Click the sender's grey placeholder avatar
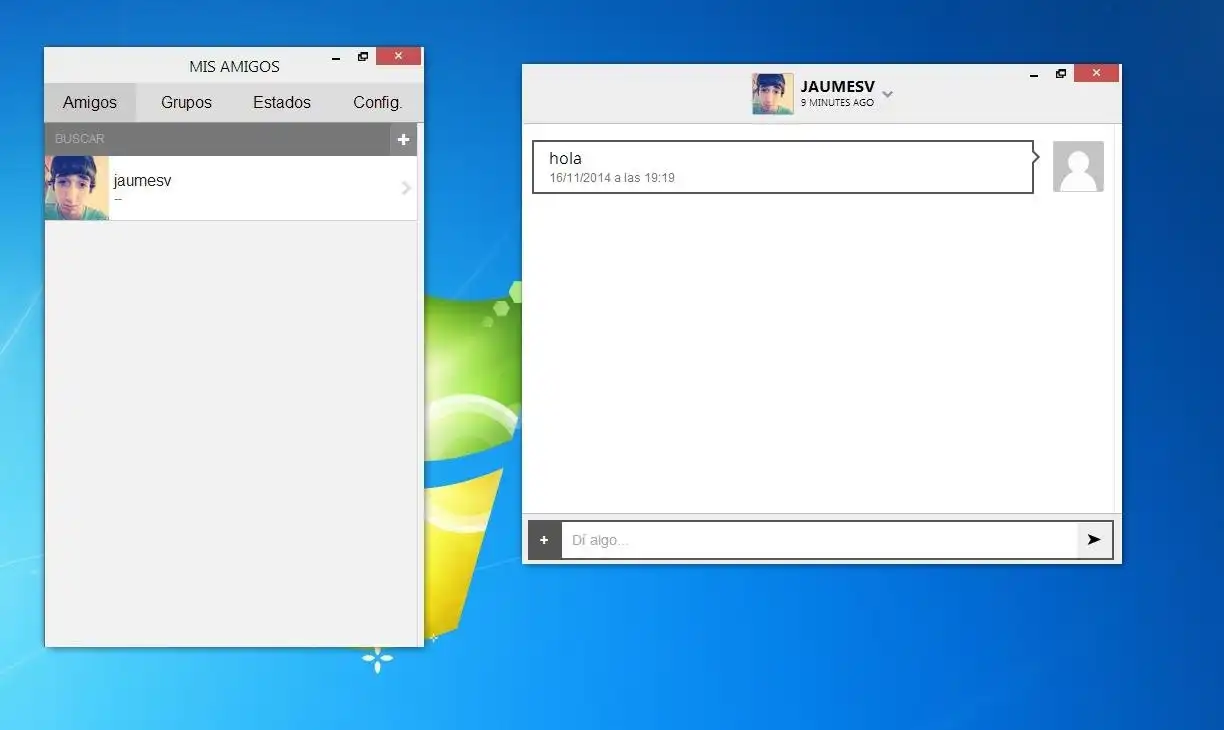Screen dimensions: 1224x730 pyautogui.click(x=1078, y=166)
